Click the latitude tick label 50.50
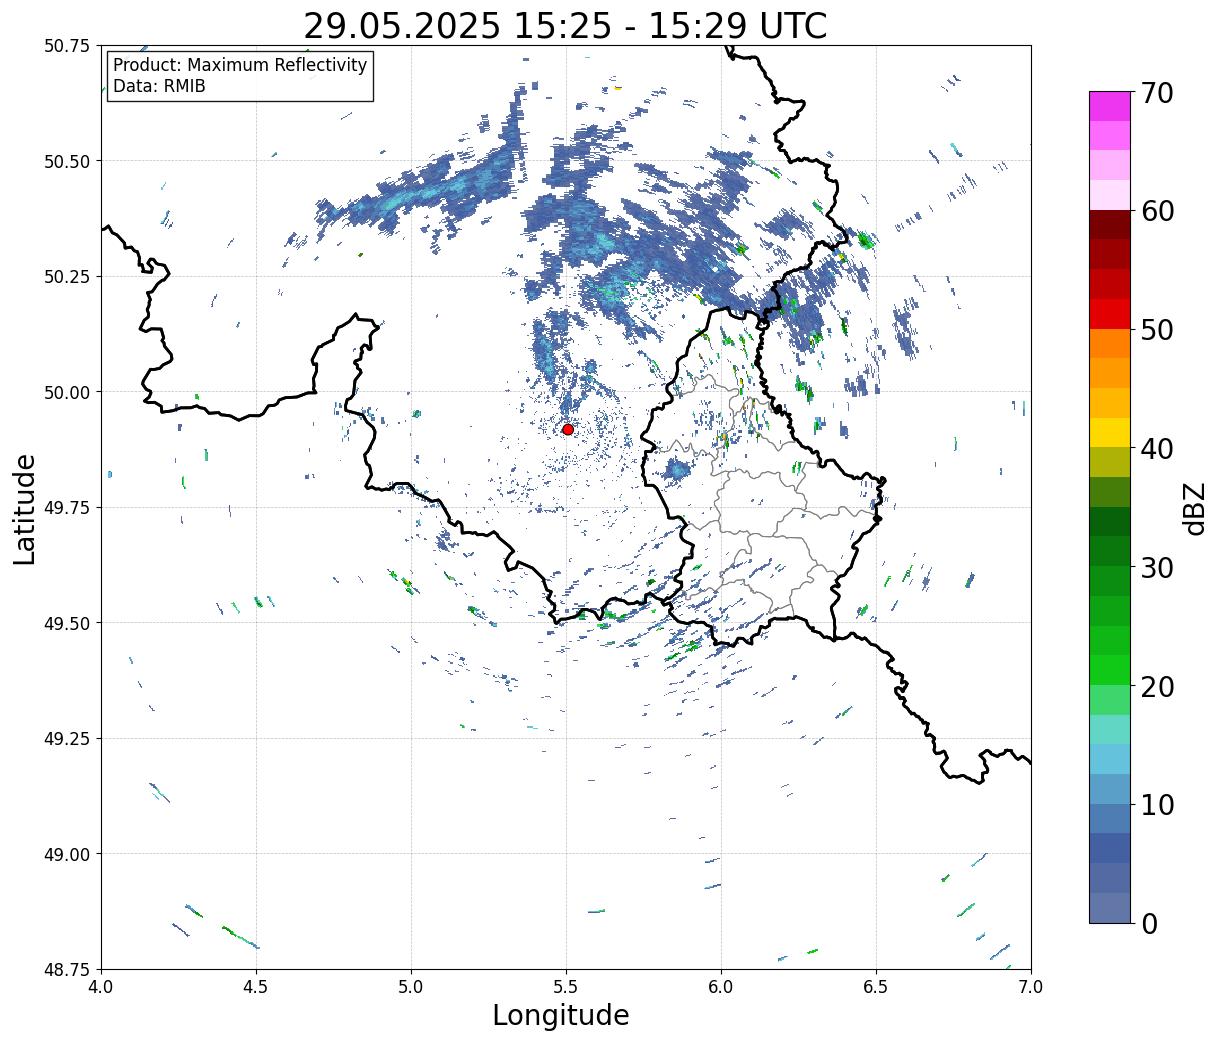 (x=66, y=161)
